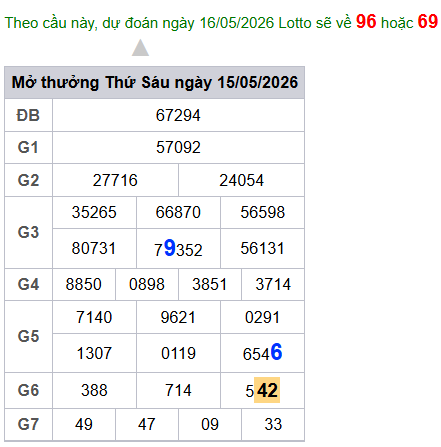Select G5 number 0291
Viewport: 441px width, 447px height.
[x=262, y=317]
